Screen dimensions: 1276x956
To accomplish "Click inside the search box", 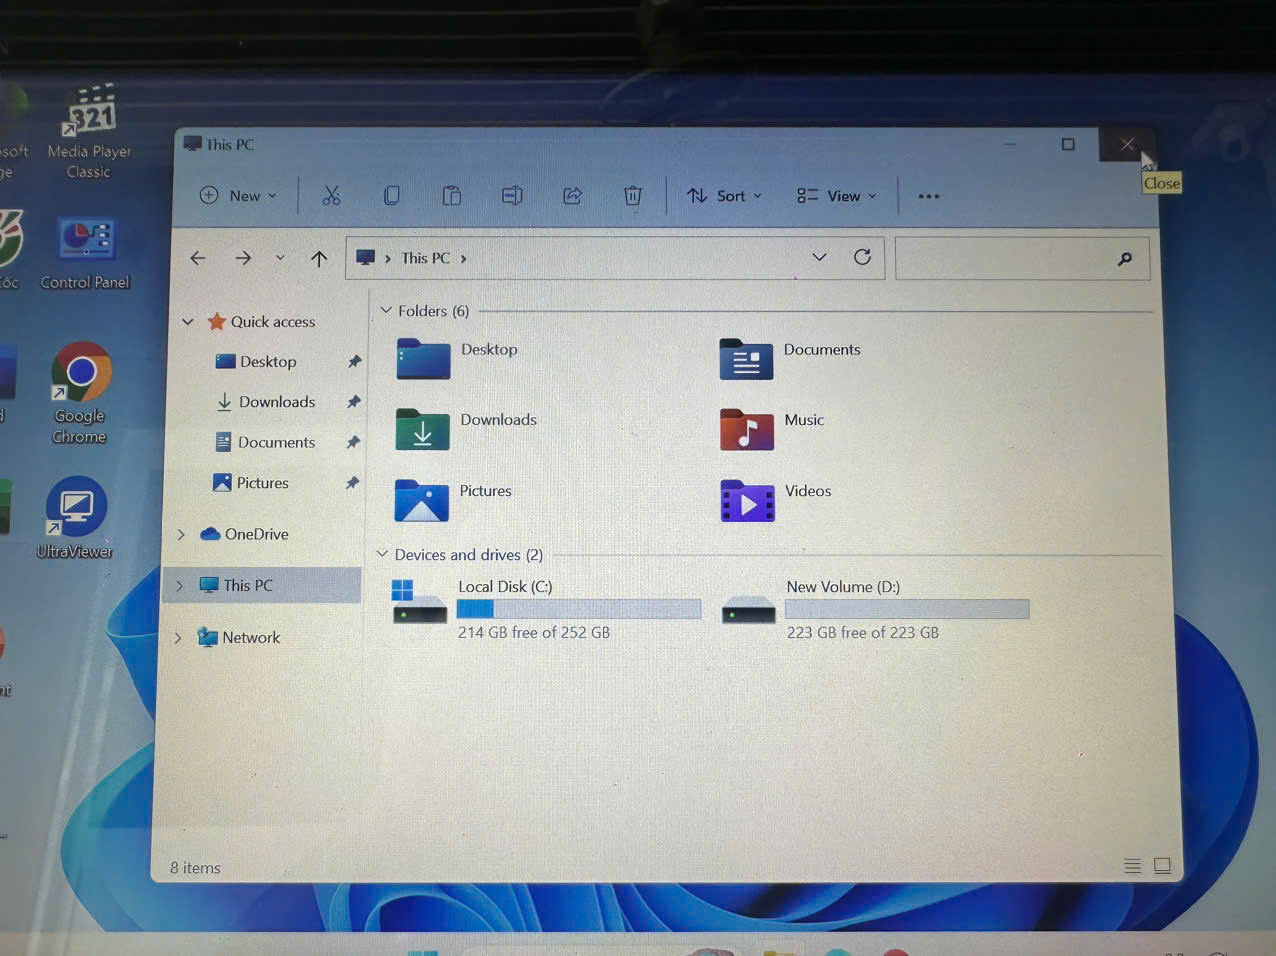I will [x=1022, y=259].
